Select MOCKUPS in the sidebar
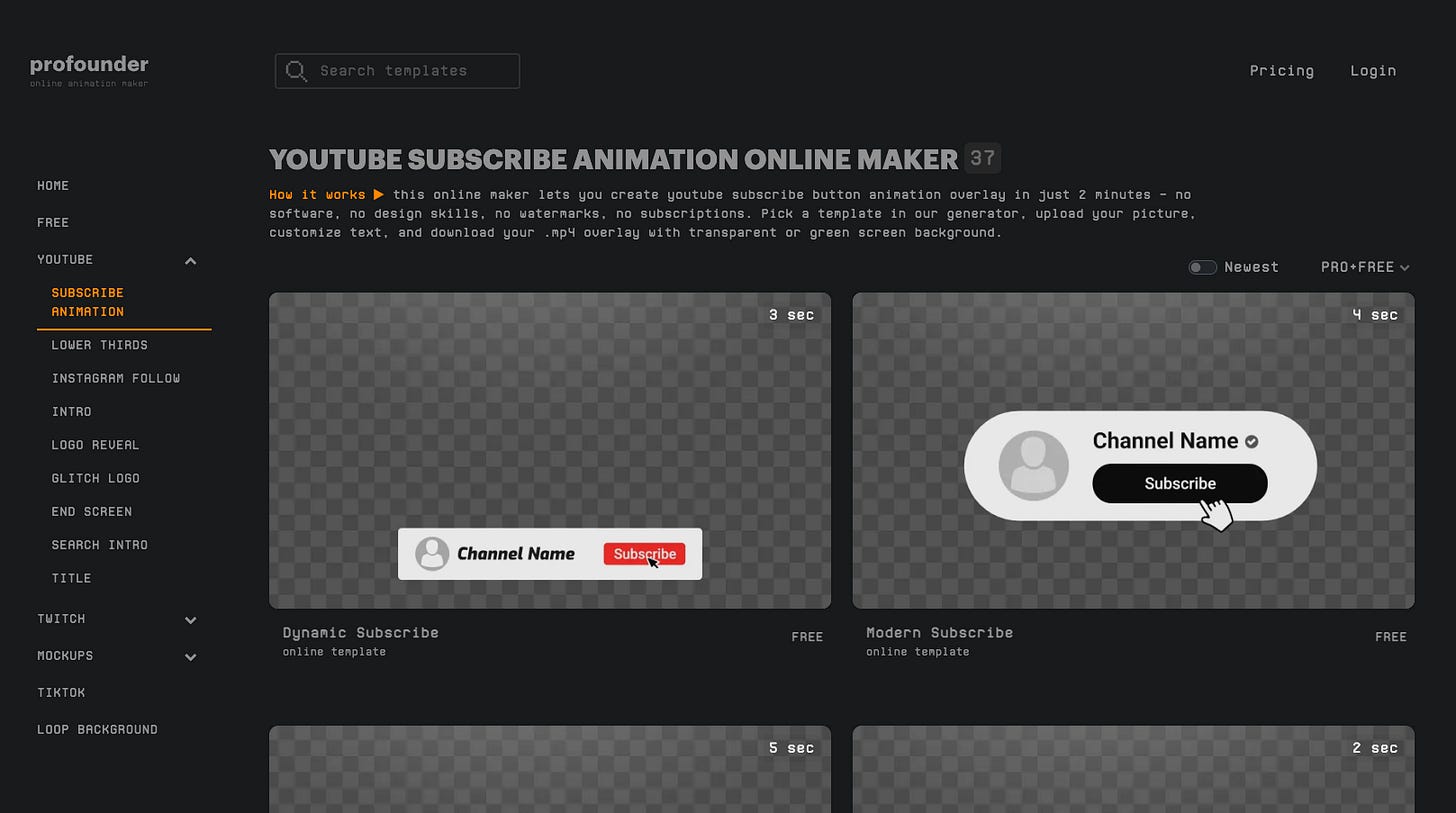 click(x=65, y=656)
